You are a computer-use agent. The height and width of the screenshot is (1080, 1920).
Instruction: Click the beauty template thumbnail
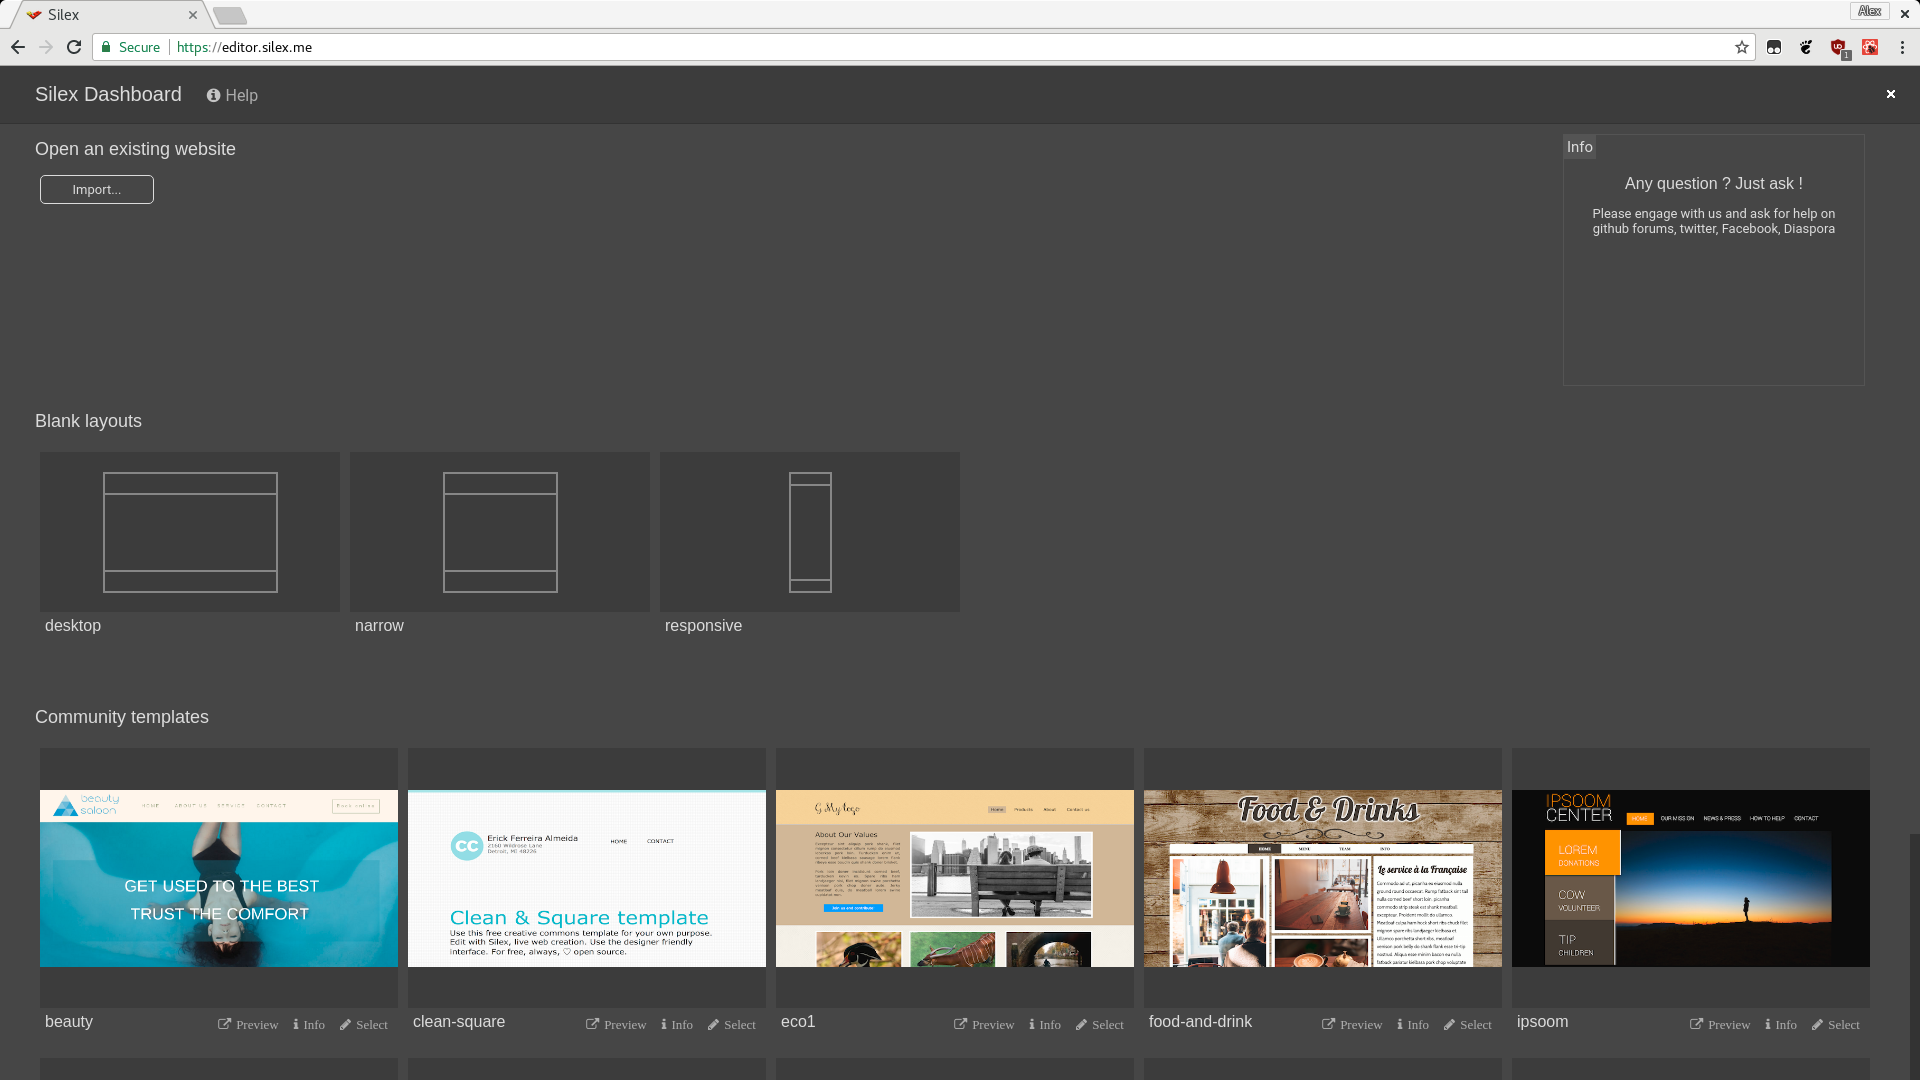pyautogui.click(x=219, y=878)
